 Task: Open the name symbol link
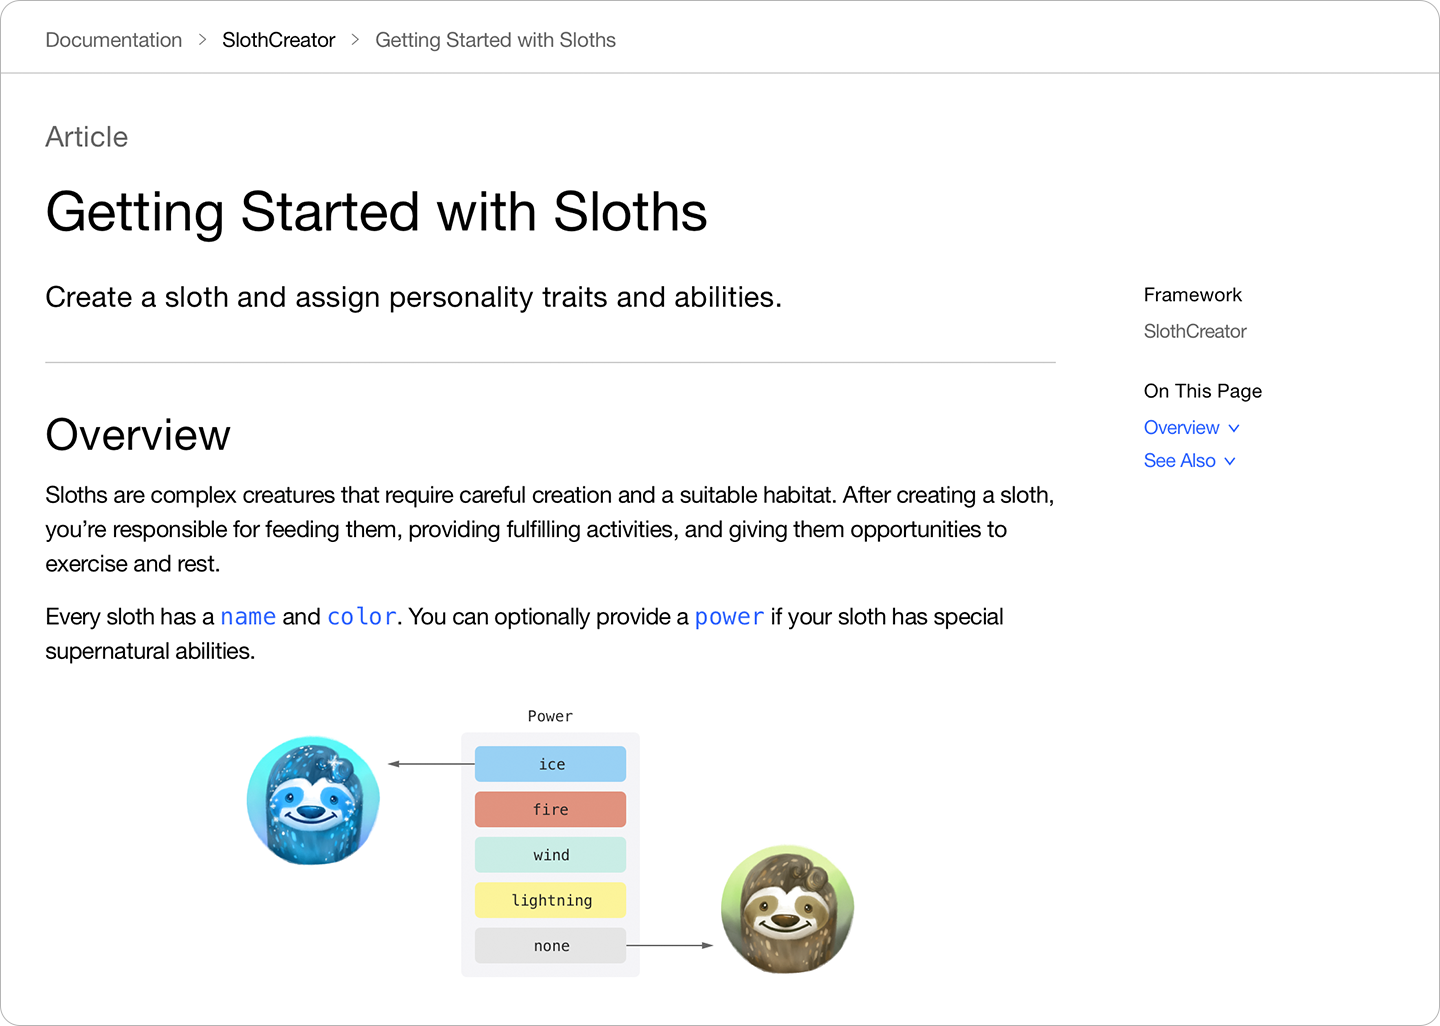(x=248, y=617)
